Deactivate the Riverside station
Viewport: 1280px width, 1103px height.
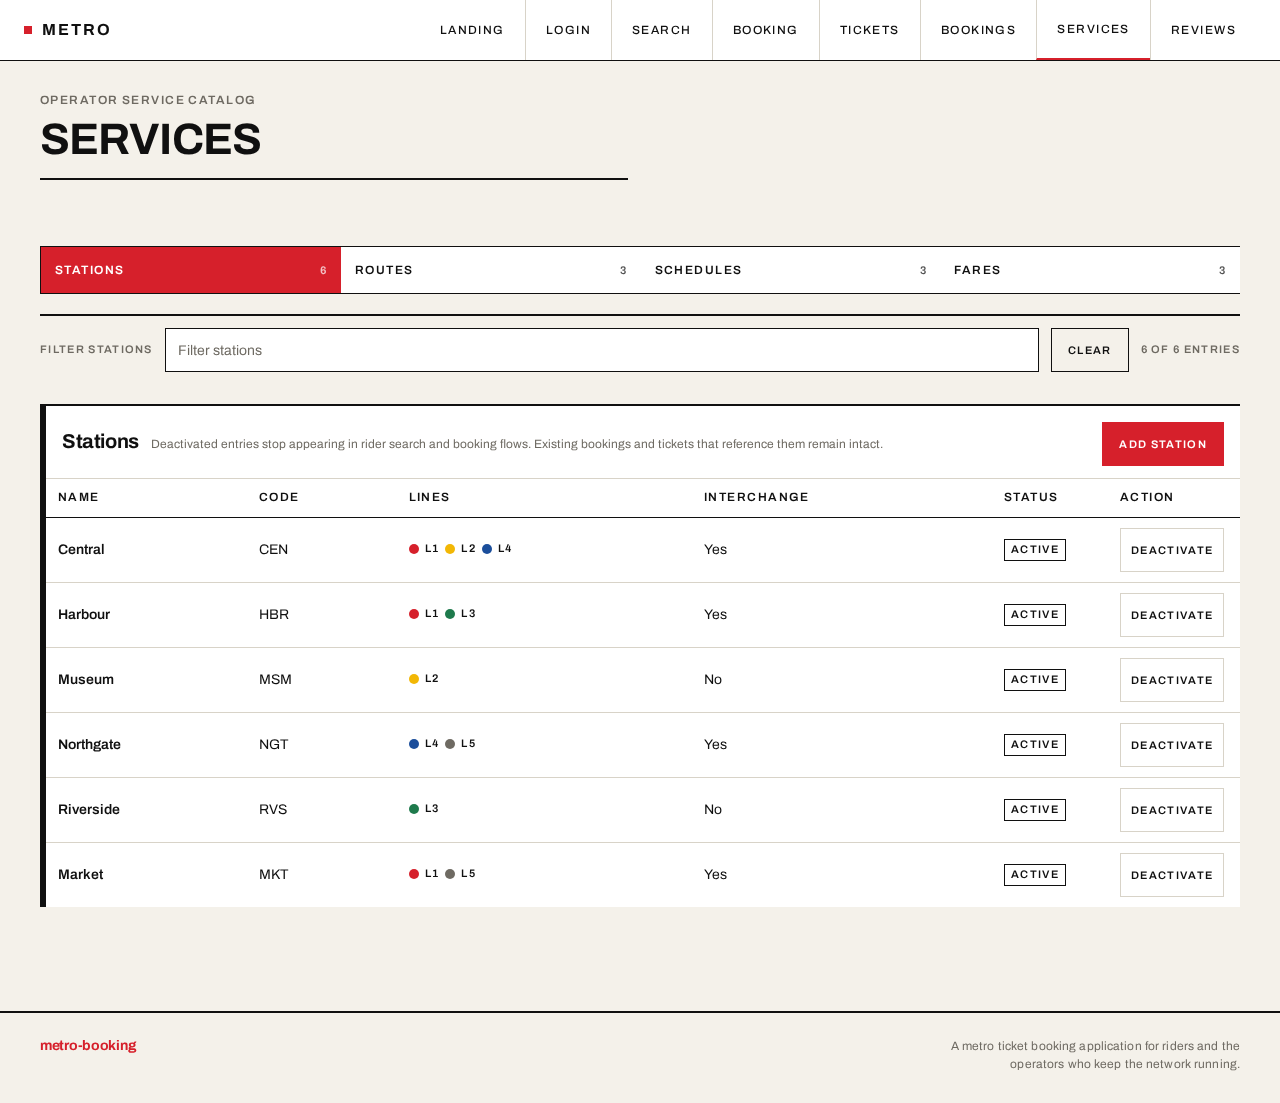point(1172,810)
